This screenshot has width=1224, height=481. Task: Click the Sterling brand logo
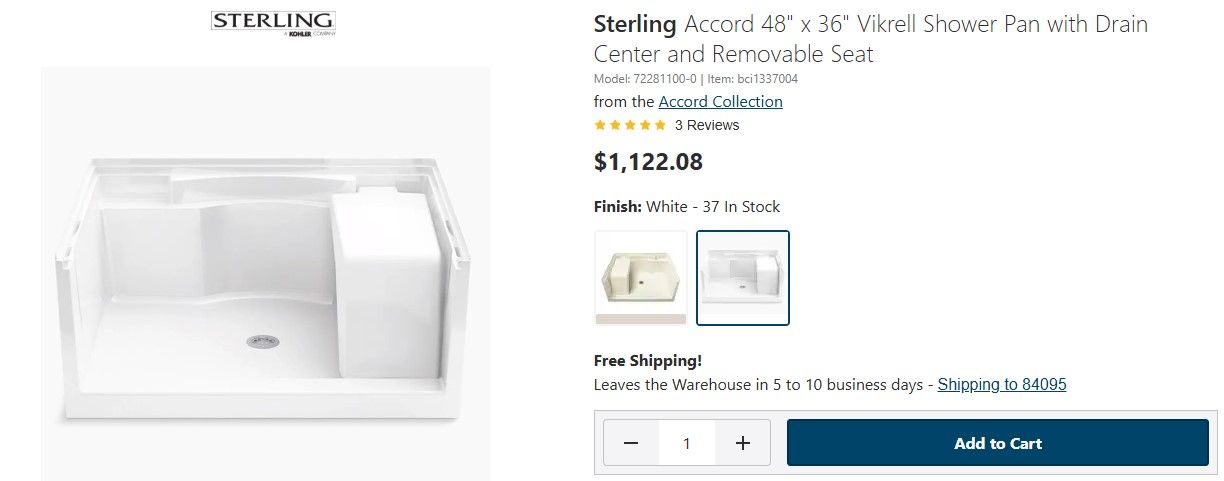coord(273,23)
